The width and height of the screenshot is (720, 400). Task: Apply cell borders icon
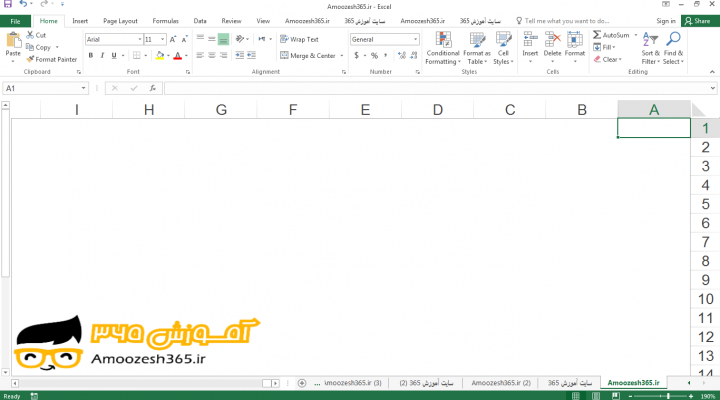pyautogui.click(x=136, y=56)
